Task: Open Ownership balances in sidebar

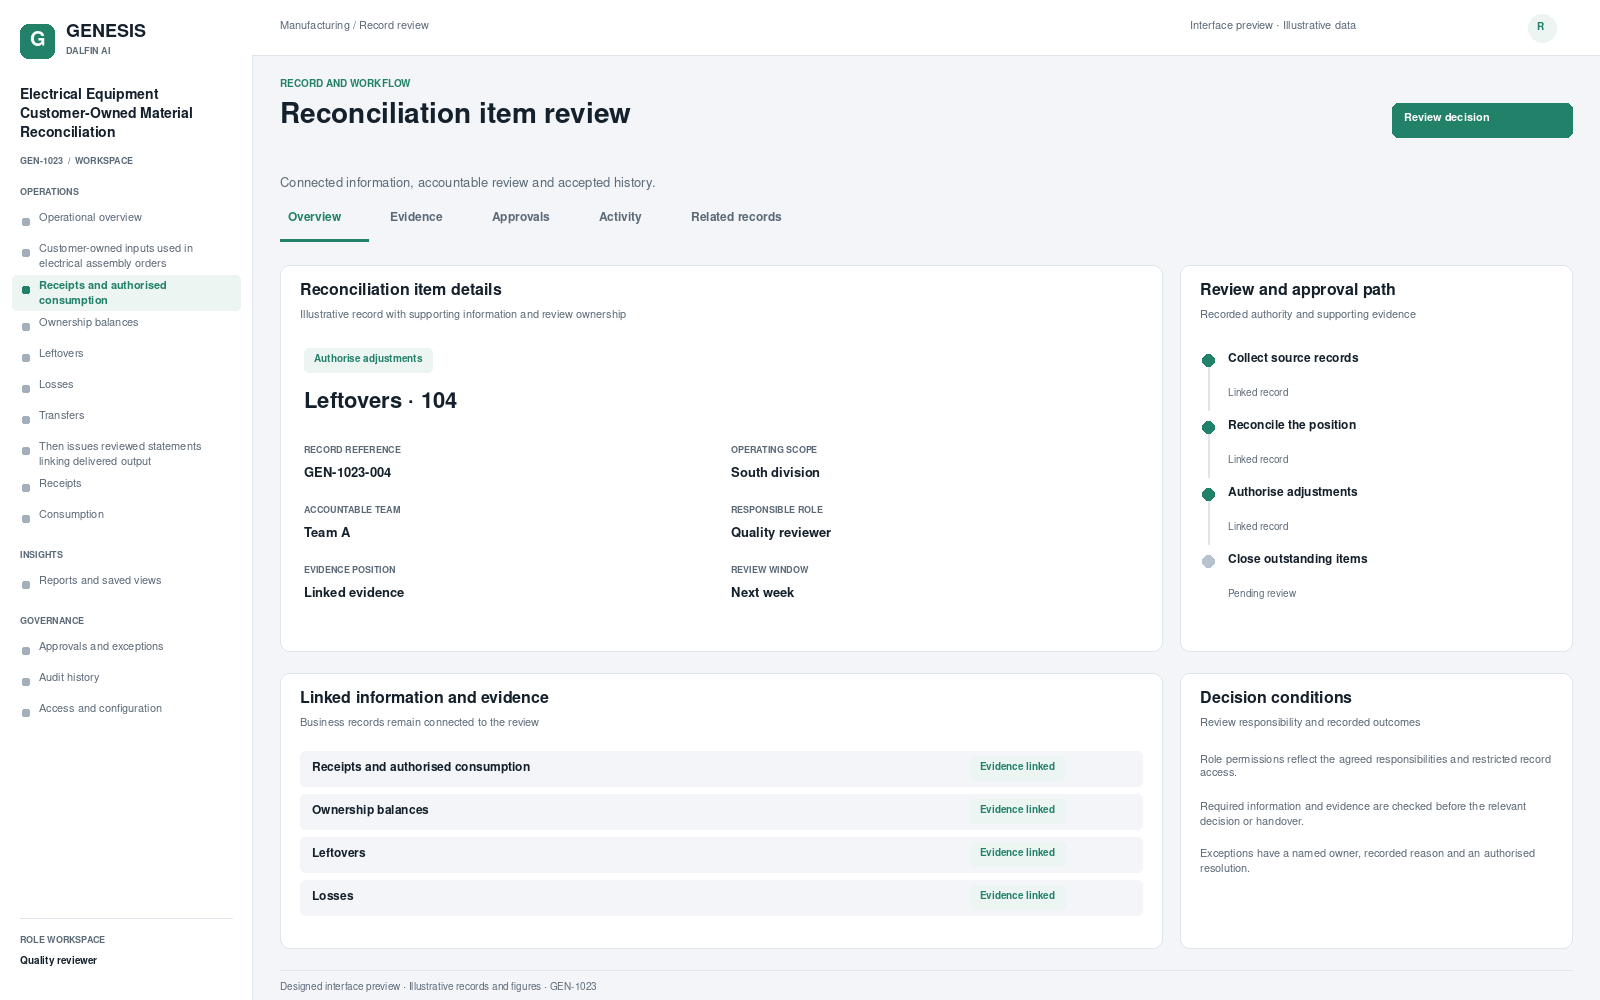Action: point(126,323)
